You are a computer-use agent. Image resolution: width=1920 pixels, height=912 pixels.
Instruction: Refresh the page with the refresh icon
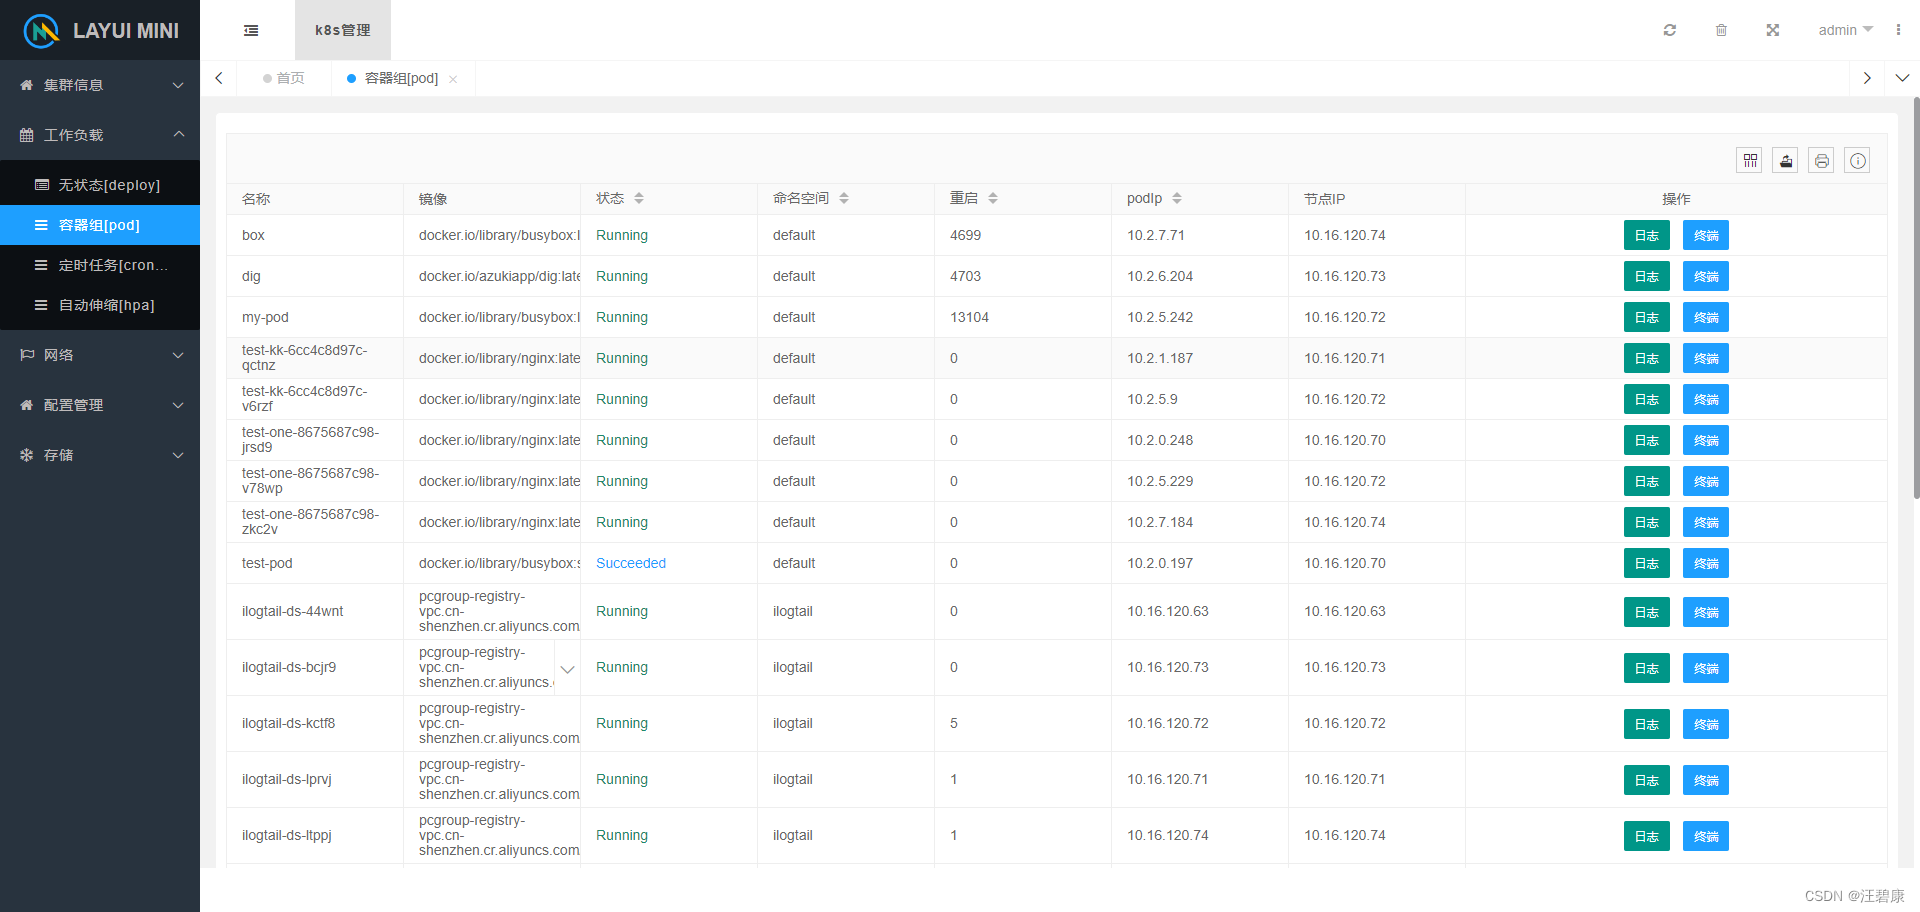pyautogui.click(x=1669, y=30)
